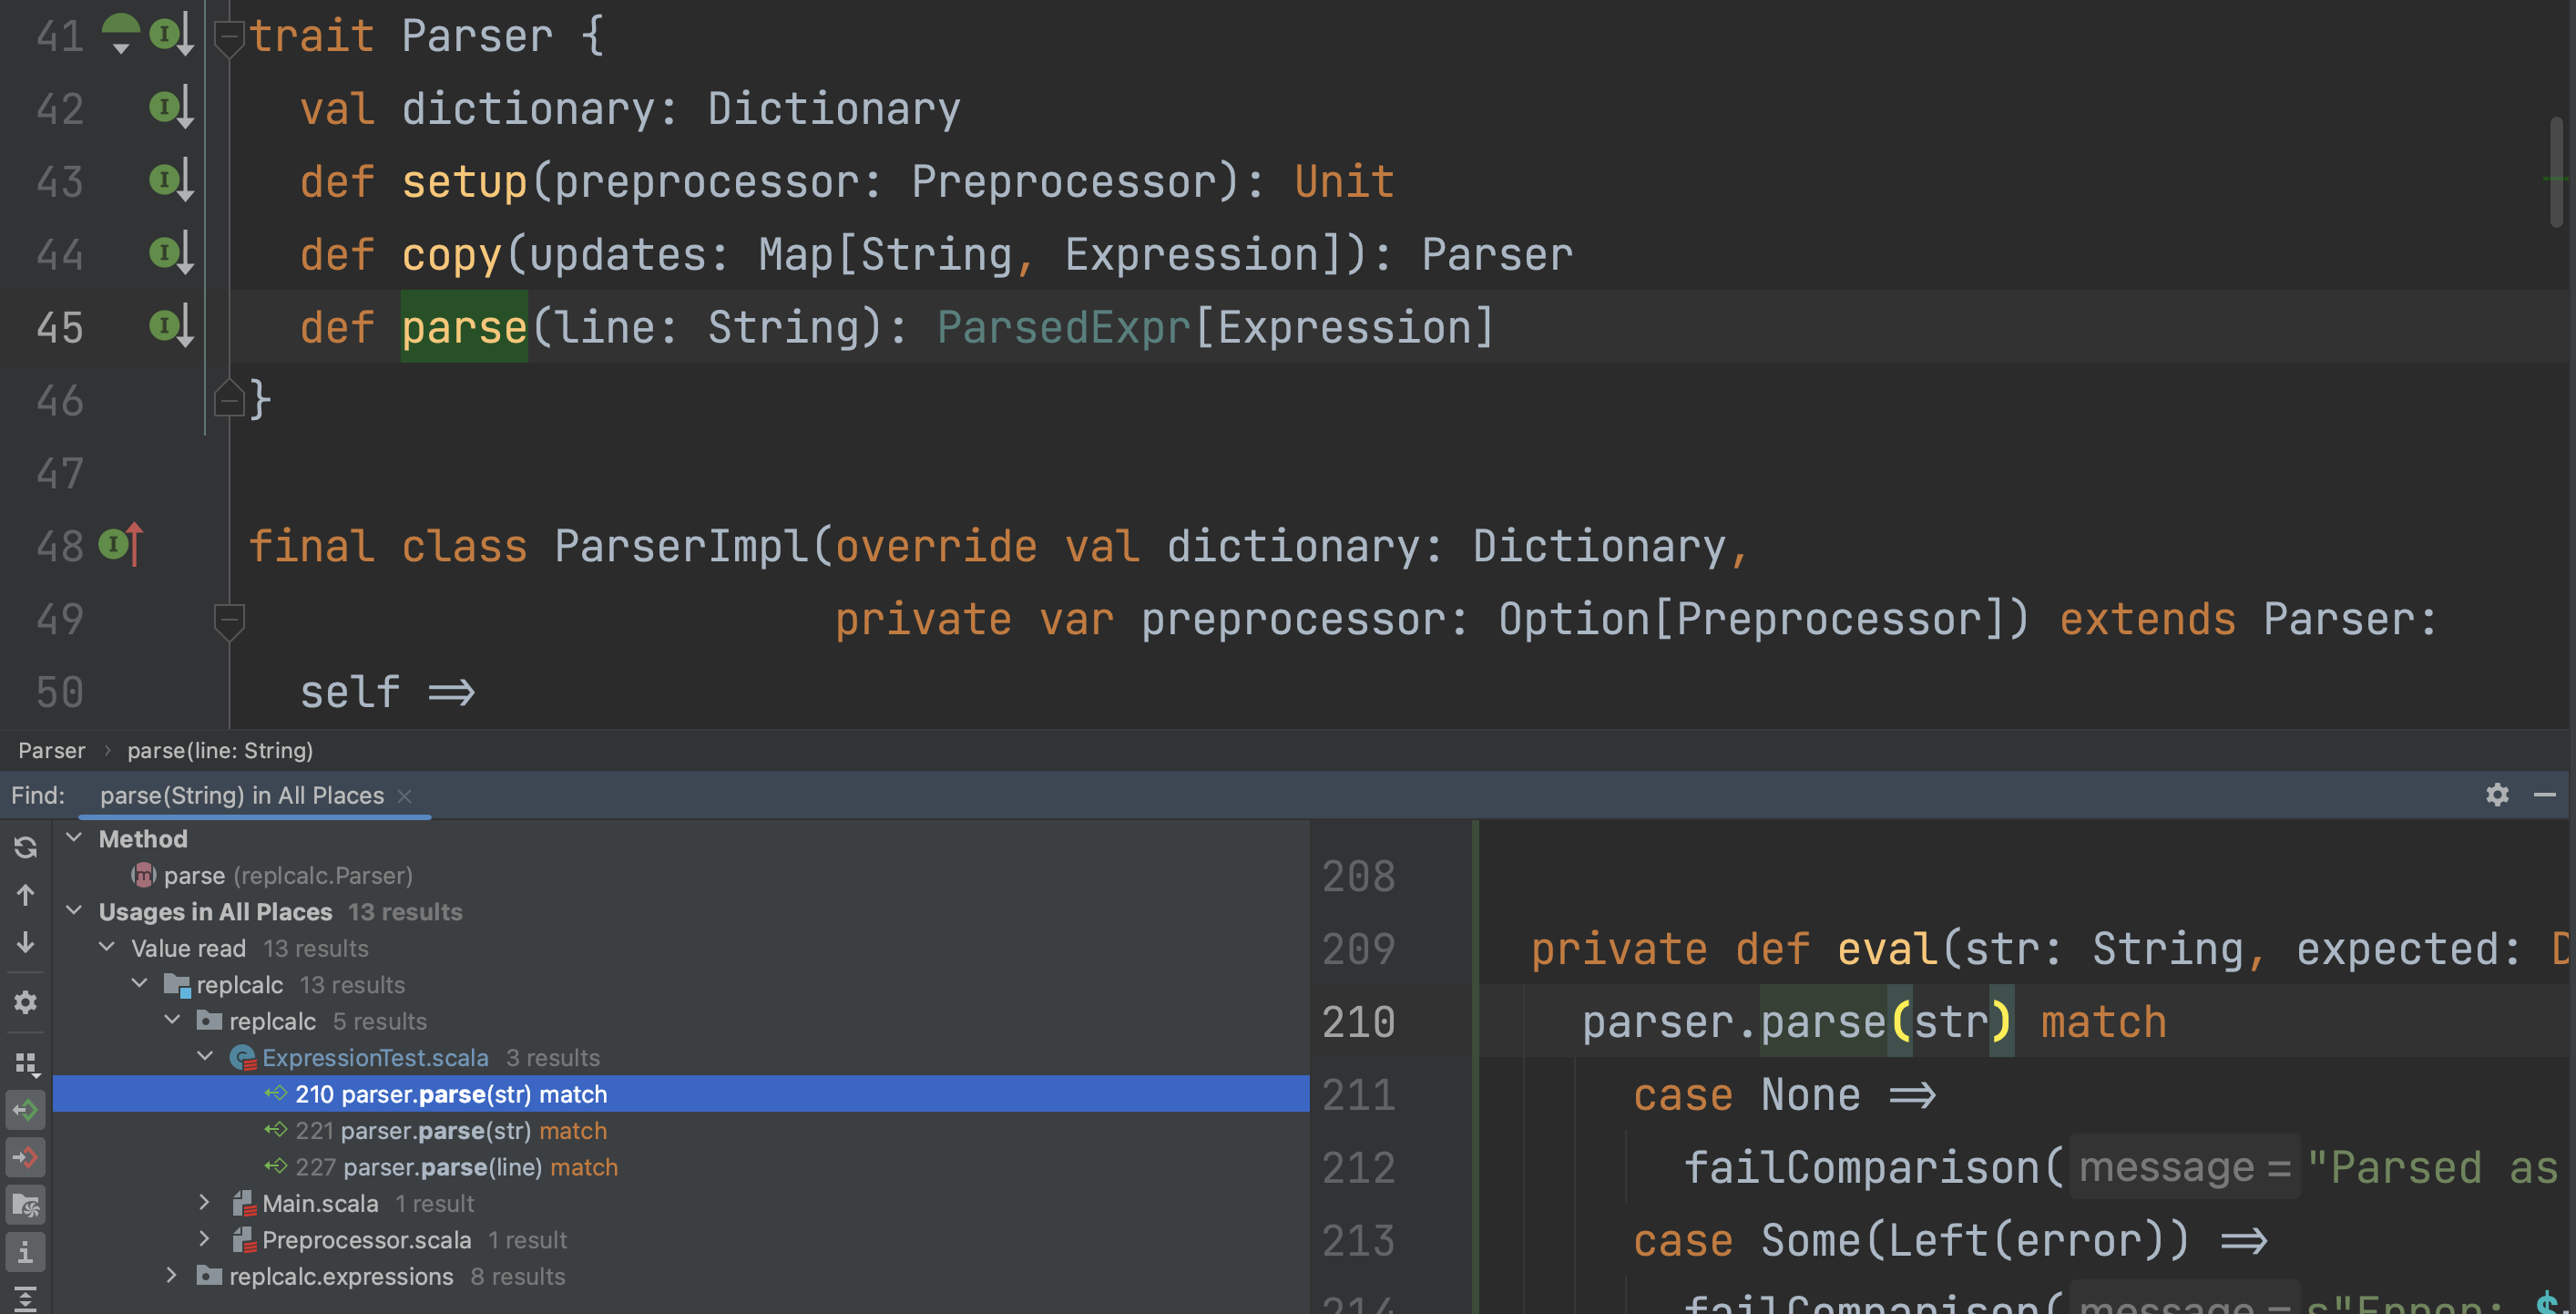Screen dimensions: 2576x1314
Task: Open the usage view settings gear in sidebar
Action: [25, 1003]
